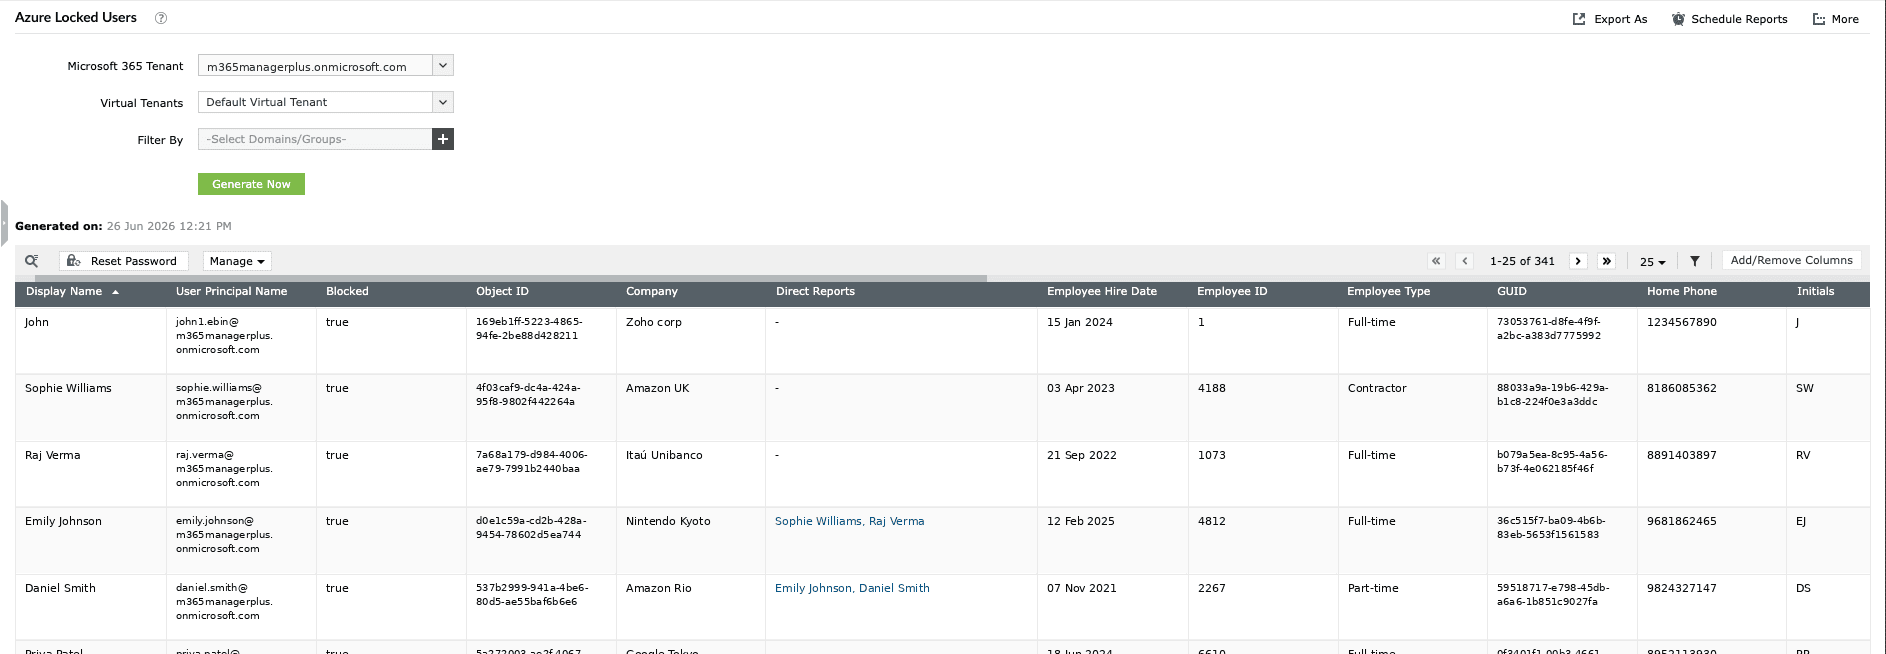Select the display name cell 'John'
The image size is (1886, 654).
coord(37,322)
